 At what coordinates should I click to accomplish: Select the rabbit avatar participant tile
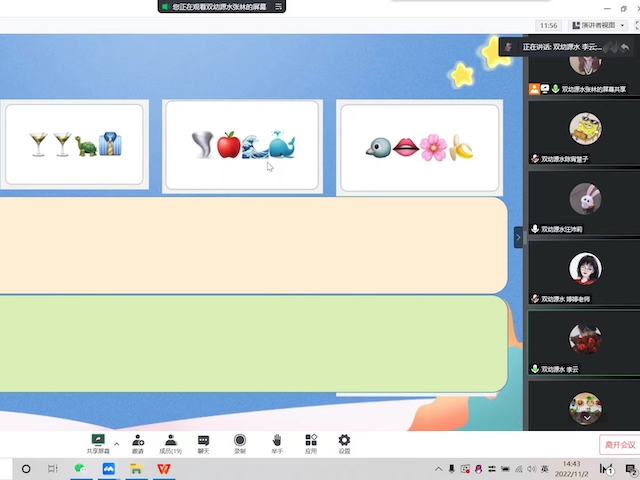[584, 203]
